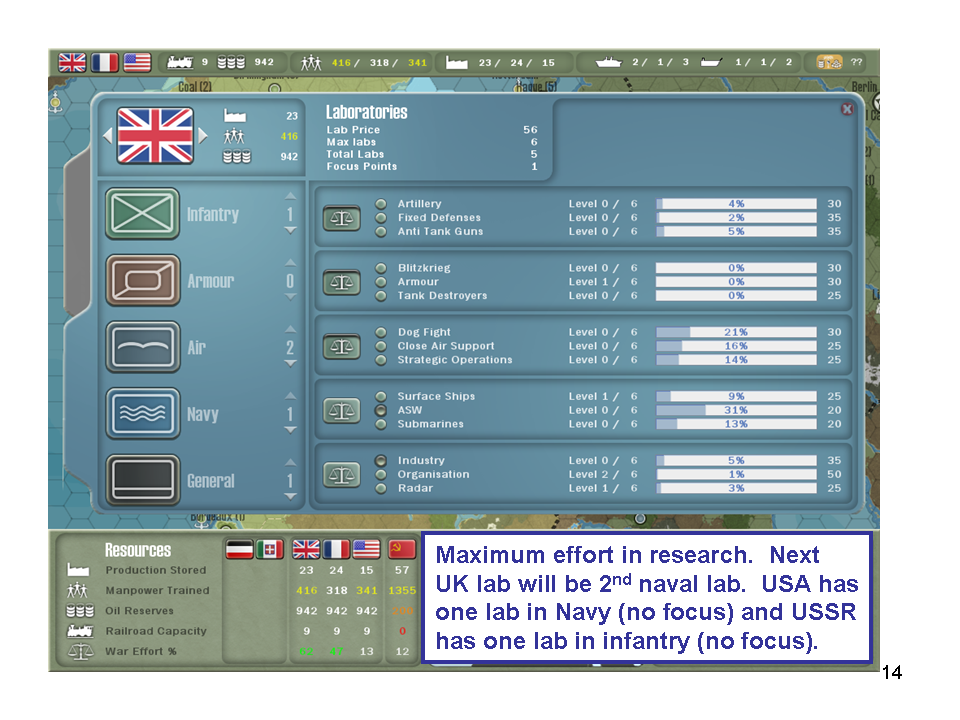Close the Laboratories panel
The image size is (960, 720).
(x=847, y=109)
